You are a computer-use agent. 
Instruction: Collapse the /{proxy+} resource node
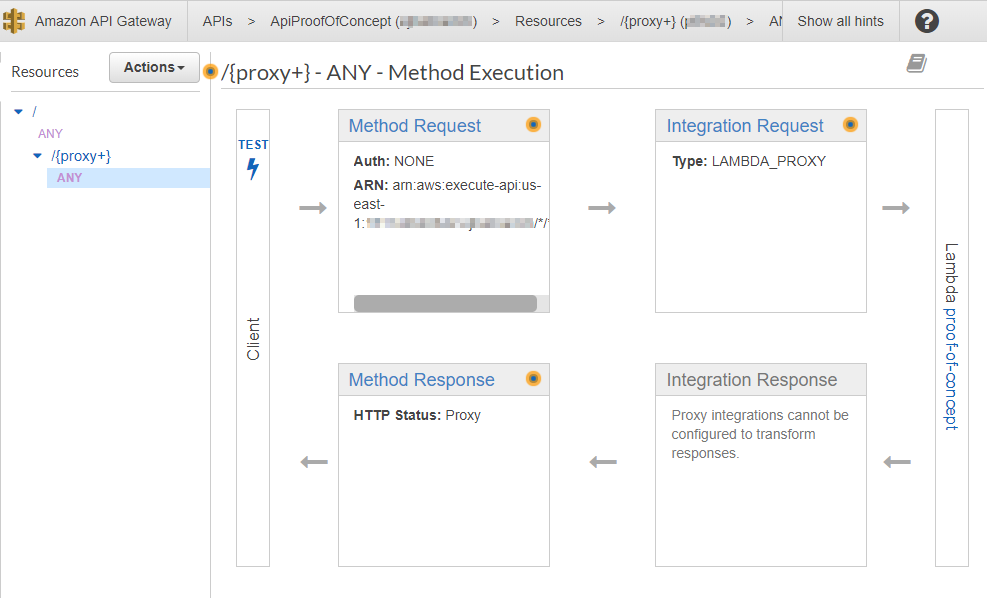tap(36, 155)
